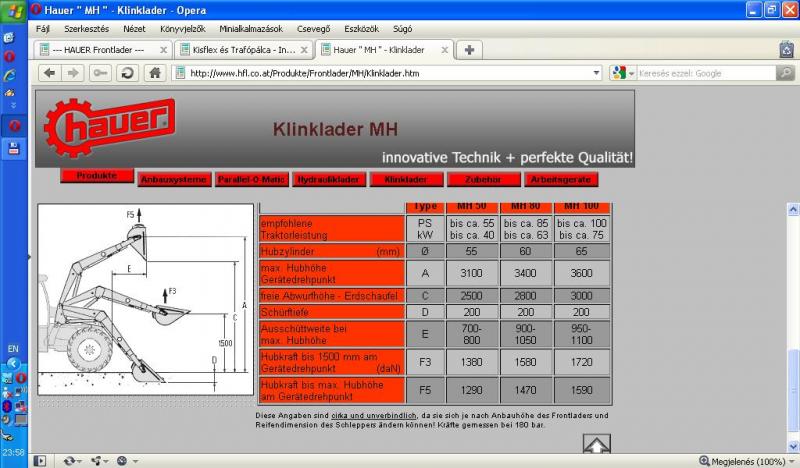This screenshot has height=468, width=800.
Task: Open the closed tabs trash icon
Action: (787, 50)
